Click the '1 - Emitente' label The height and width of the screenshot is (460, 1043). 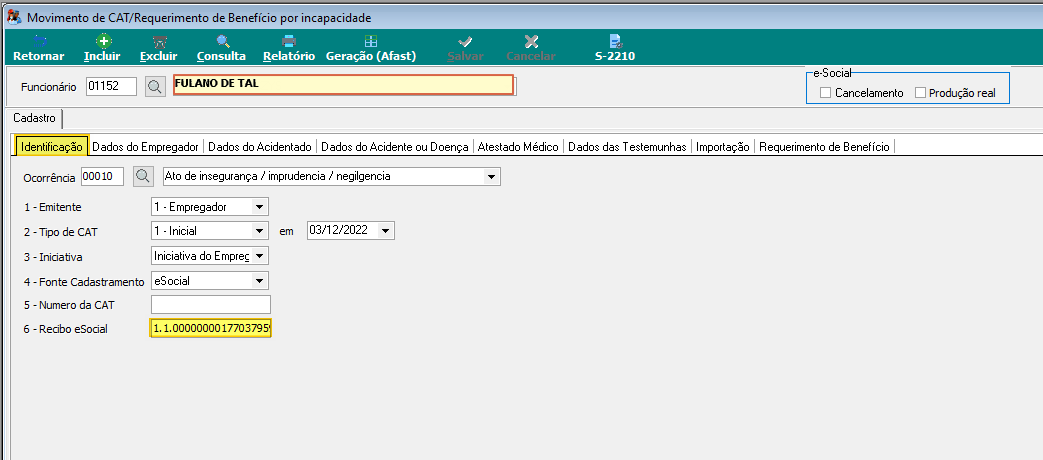tap(53, 207)
